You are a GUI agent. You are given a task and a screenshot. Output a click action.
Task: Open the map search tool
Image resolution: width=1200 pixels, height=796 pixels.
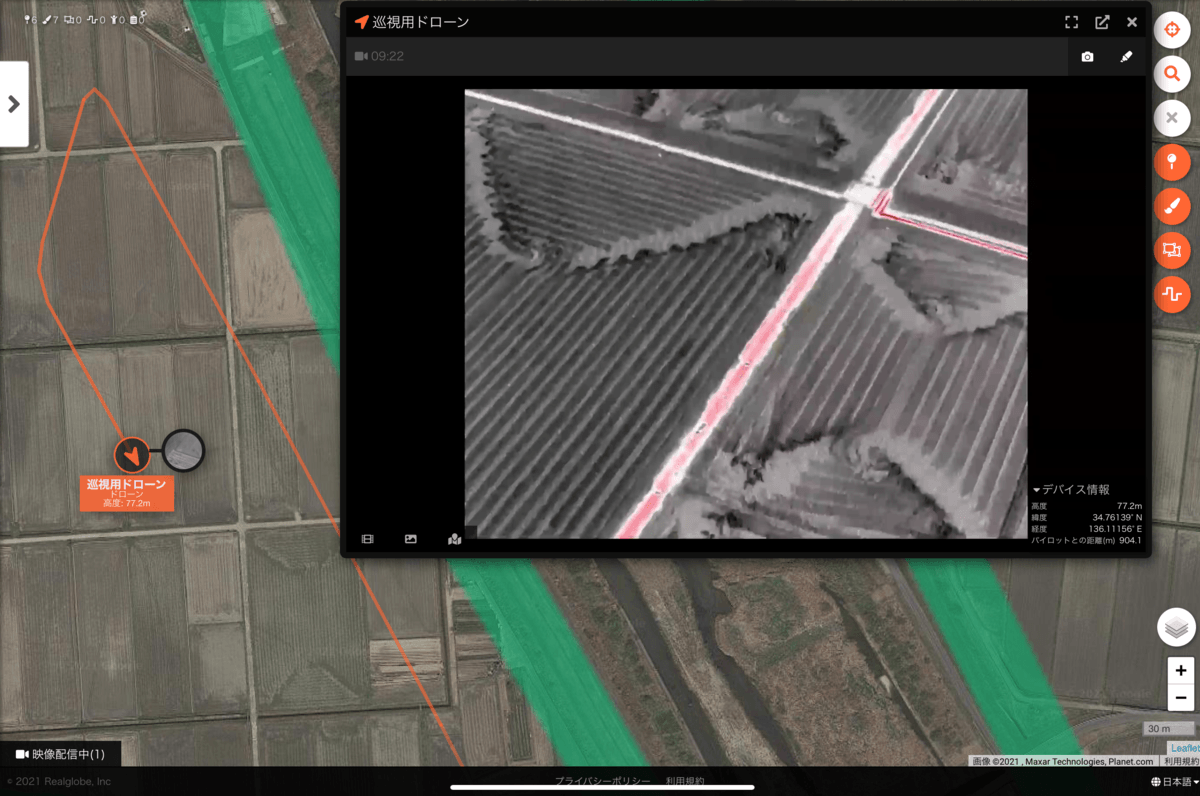coord(1172,74)
